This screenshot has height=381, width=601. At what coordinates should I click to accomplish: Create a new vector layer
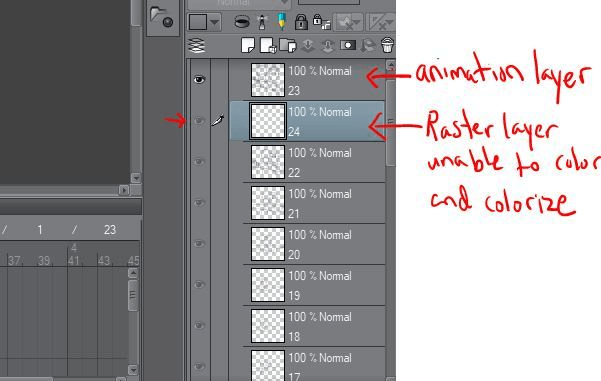point(268,45)
